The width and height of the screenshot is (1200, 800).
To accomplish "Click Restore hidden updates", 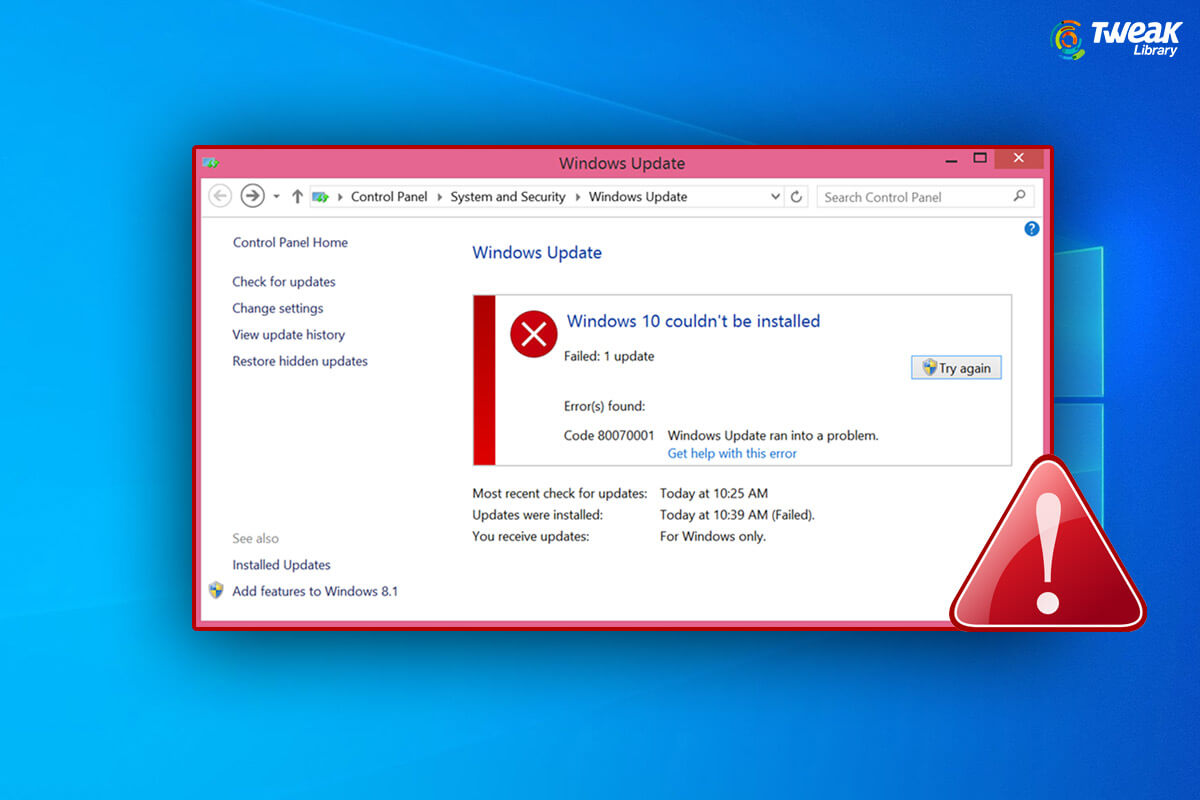I will pos(300,361).
